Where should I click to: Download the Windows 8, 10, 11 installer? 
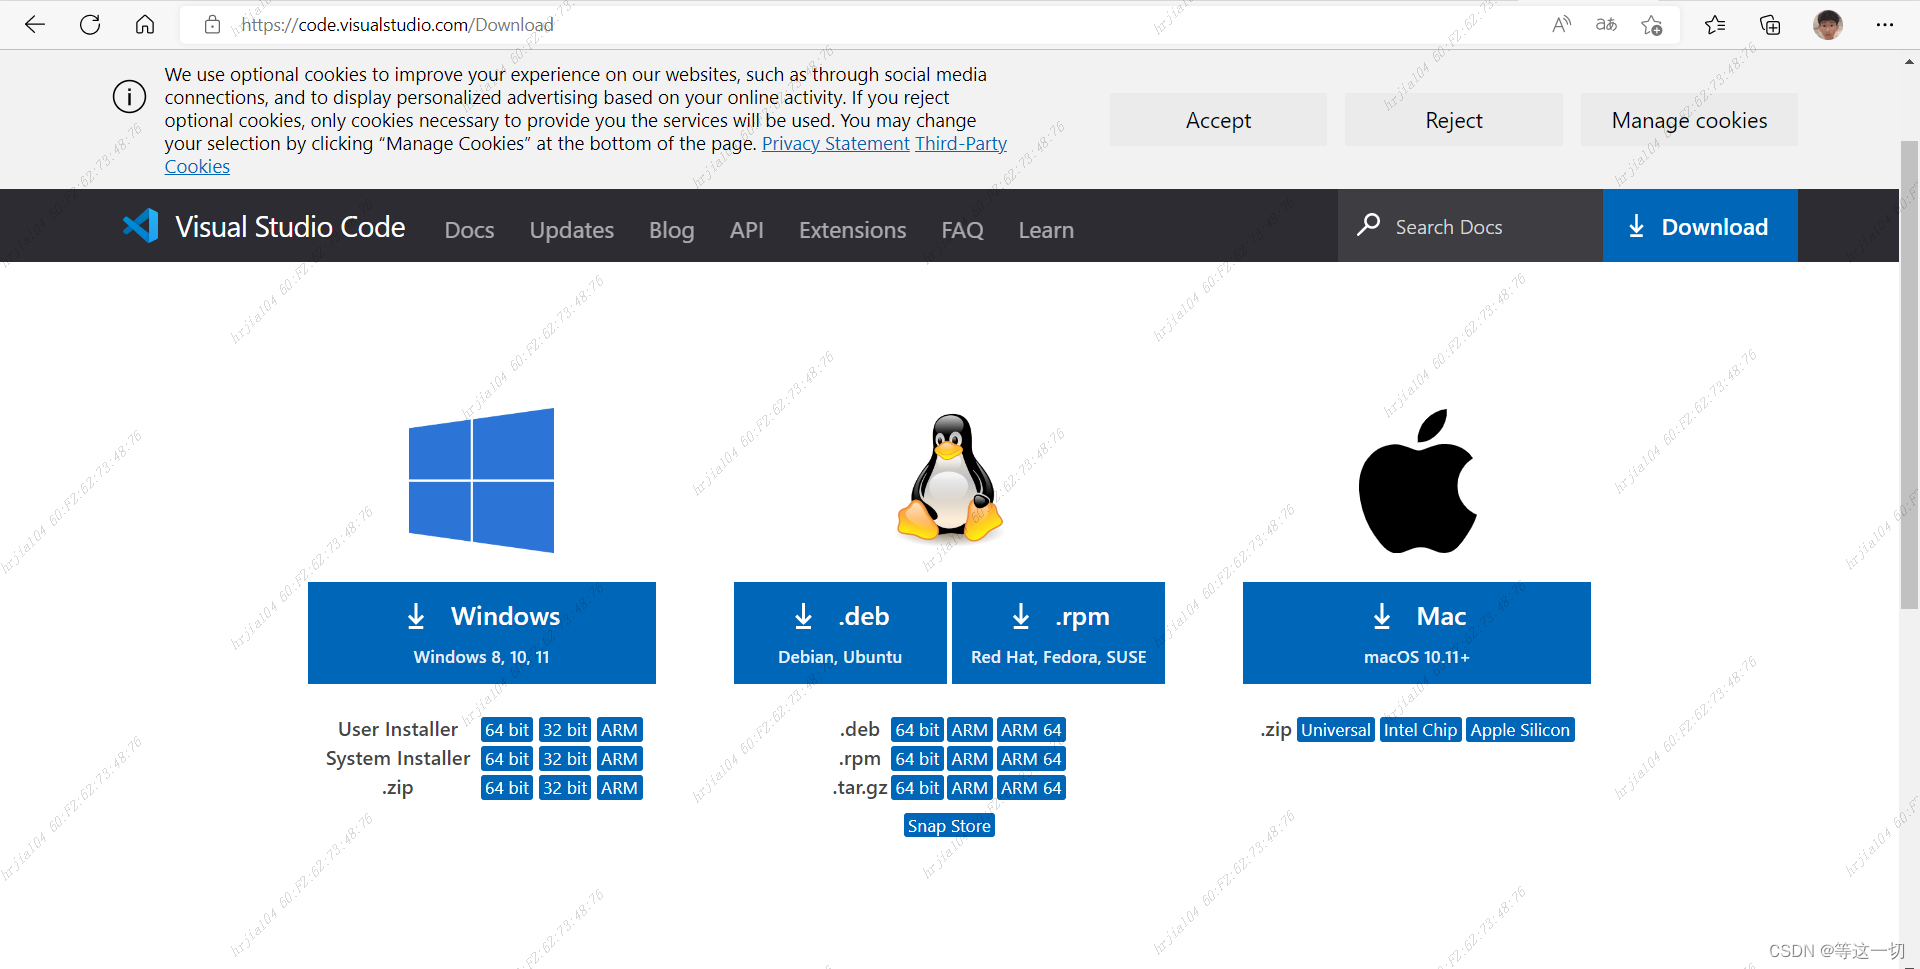click(x=482, y=633)
